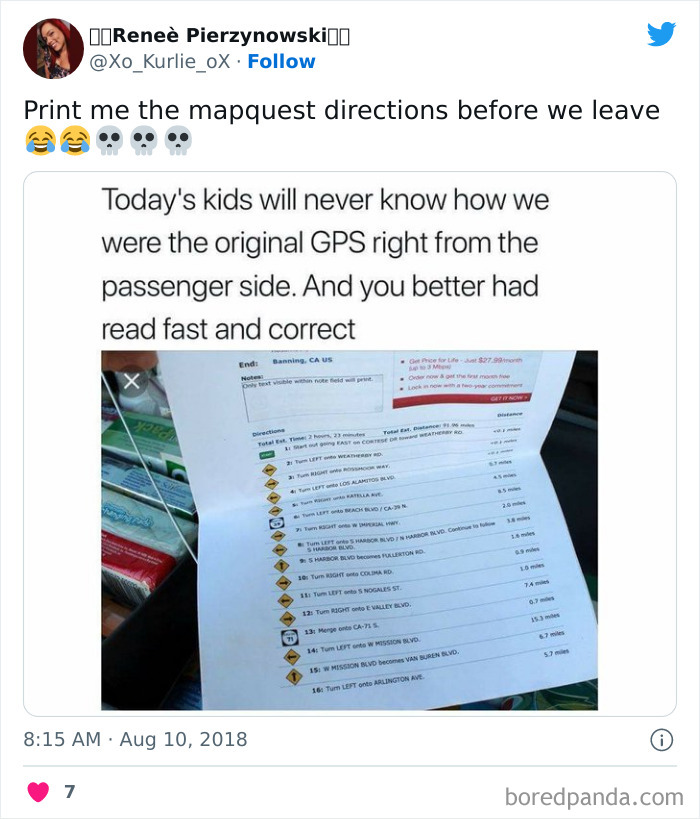Open the tweet info circle icon
Image resolution: width=700 pixels, height=819 pixels.
(x=660, y=740)
